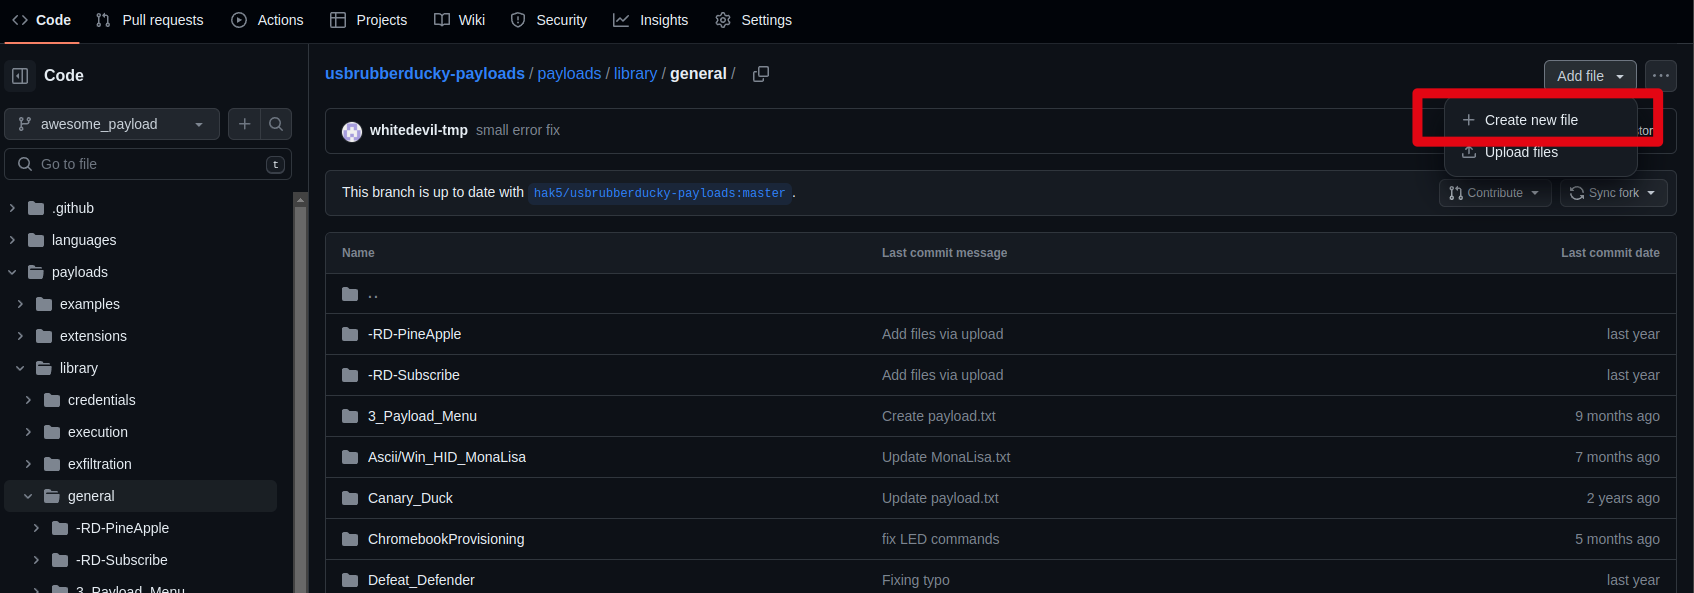This screenshot has height=593, width=1694.
Task: Collapse the file tree side panel icon
Action: pyautogui.click(x=20, y=76)
